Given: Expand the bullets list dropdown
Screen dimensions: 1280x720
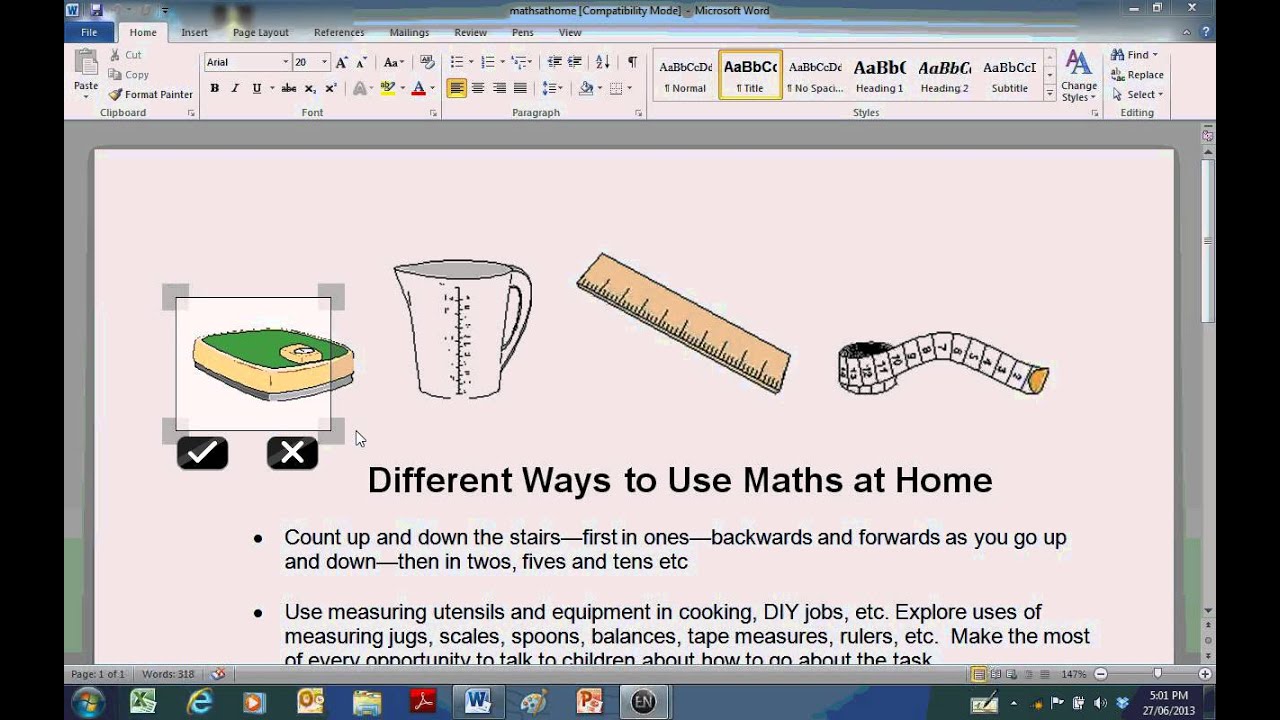Looking at the screenshot, I should 471,62.
